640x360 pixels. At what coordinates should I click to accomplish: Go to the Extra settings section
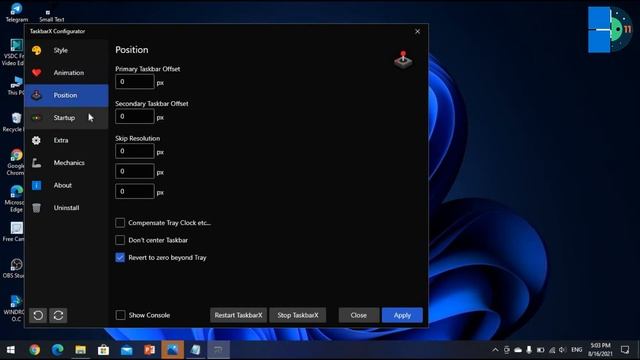67,140
